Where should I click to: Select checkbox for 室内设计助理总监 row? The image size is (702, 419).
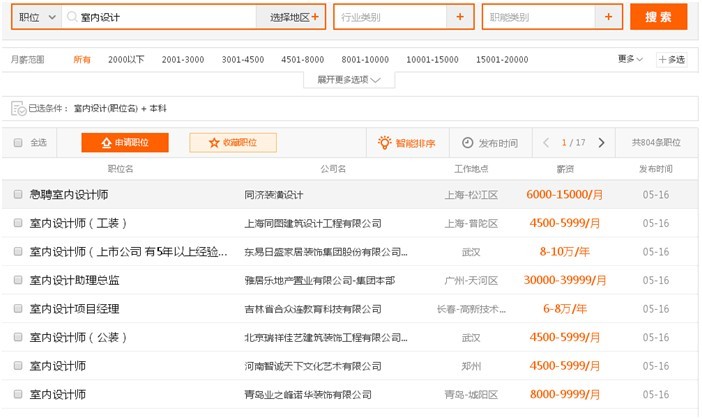coord(18,281)
